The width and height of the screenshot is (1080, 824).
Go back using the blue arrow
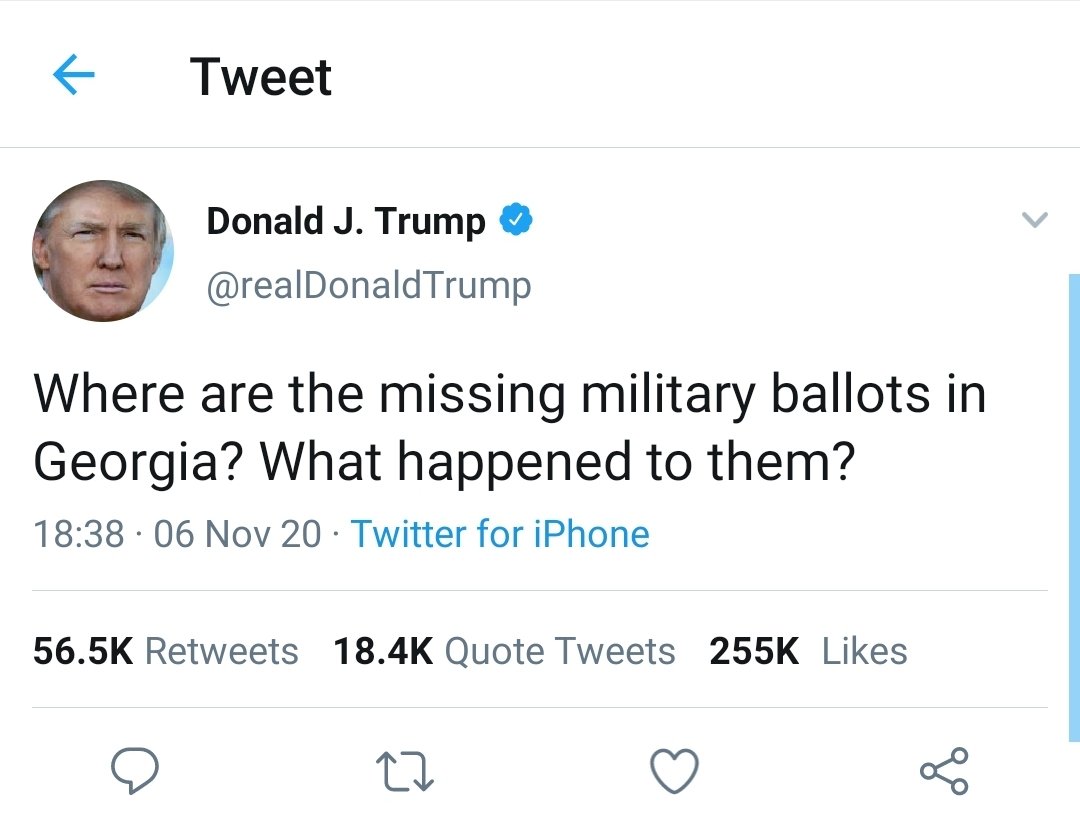(x=74, y=74)
